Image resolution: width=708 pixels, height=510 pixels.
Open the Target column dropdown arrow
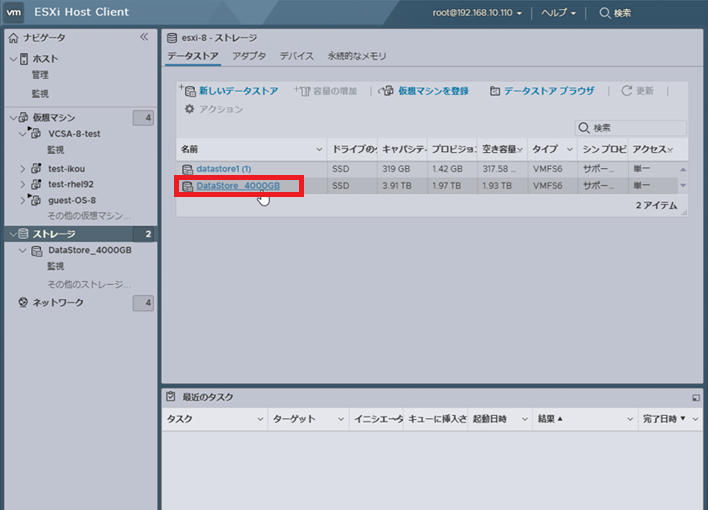341,419
